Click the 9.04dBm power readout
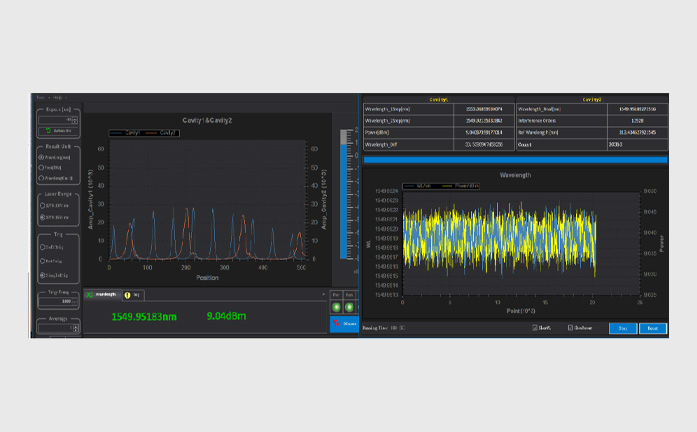 click(226, 316)
